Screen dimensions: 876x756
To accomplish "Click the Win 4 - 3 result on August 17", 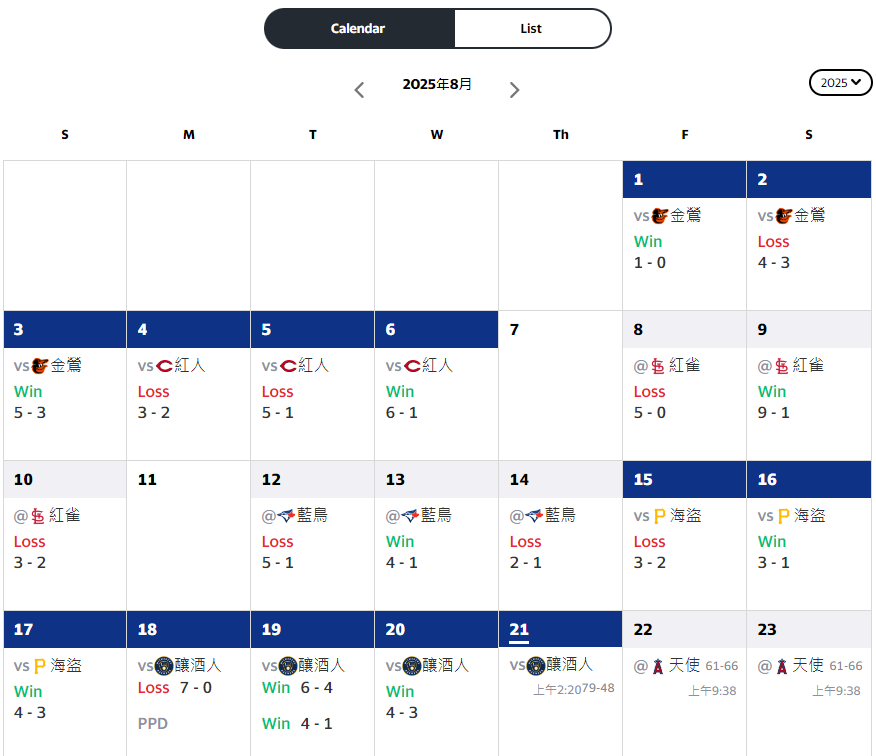I will pos(30,702).
